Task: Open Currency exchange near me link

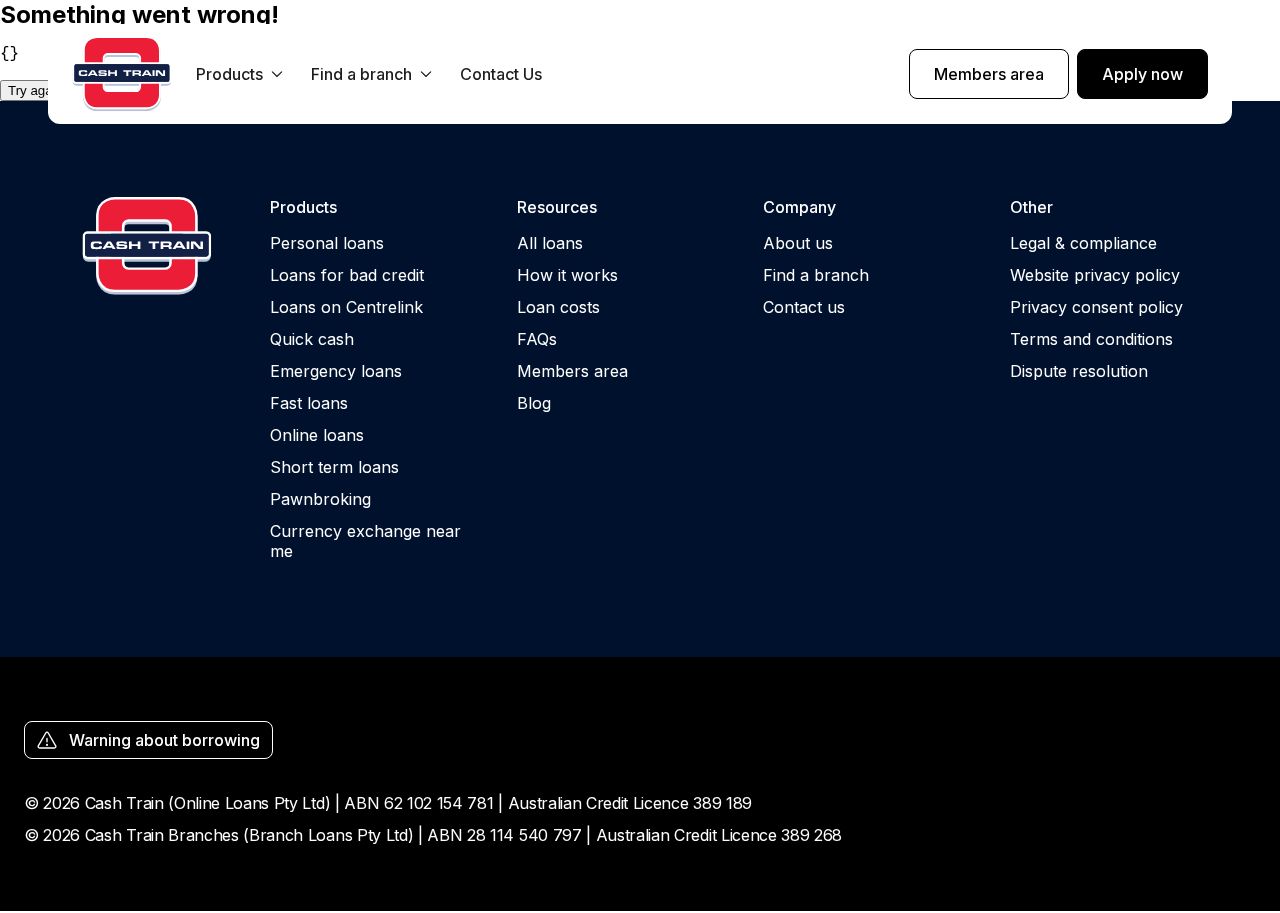Action: click(x=365, y=541)
